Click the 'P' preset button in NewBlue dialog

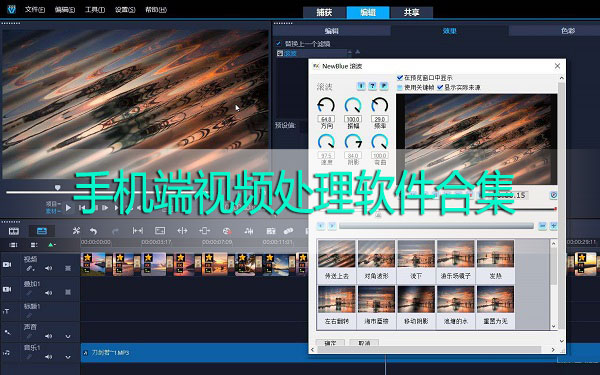(x=384, y=86)
